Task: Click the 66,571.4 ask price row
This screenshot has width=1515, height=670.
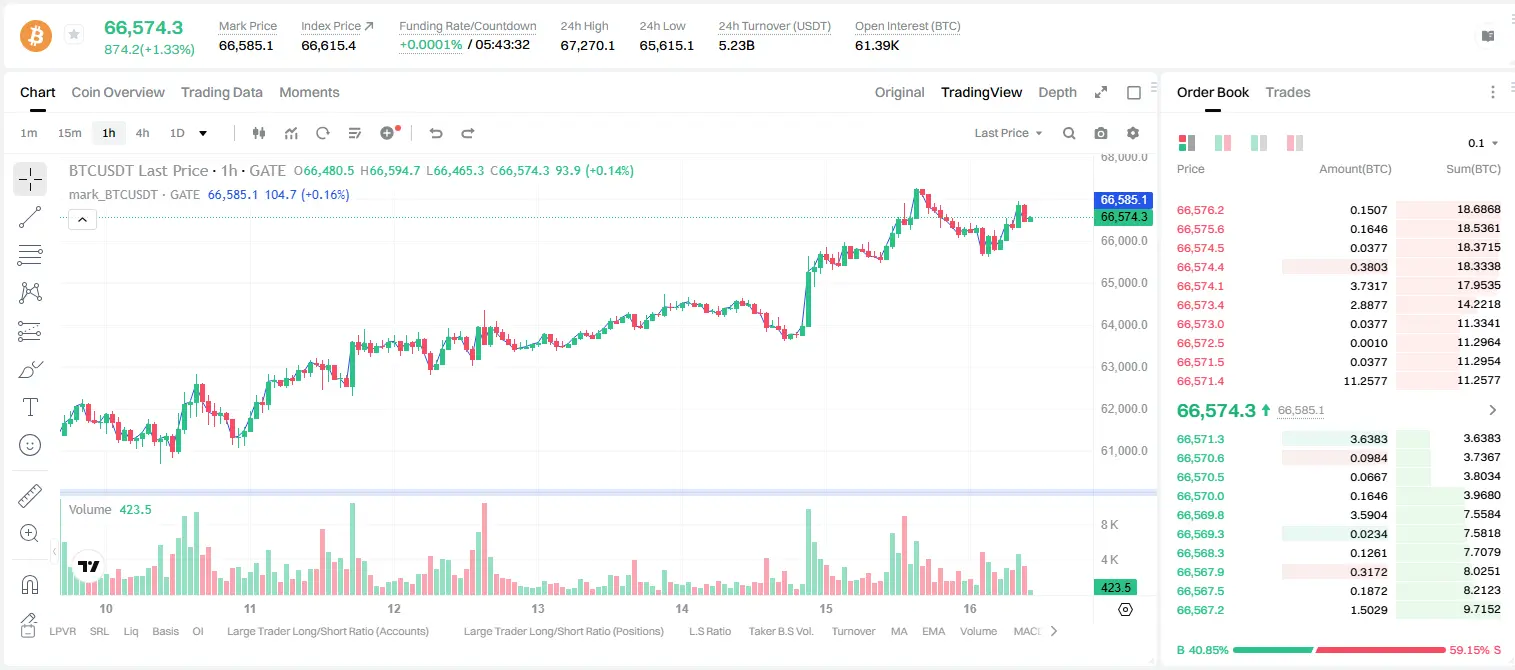Action: 1339,381
